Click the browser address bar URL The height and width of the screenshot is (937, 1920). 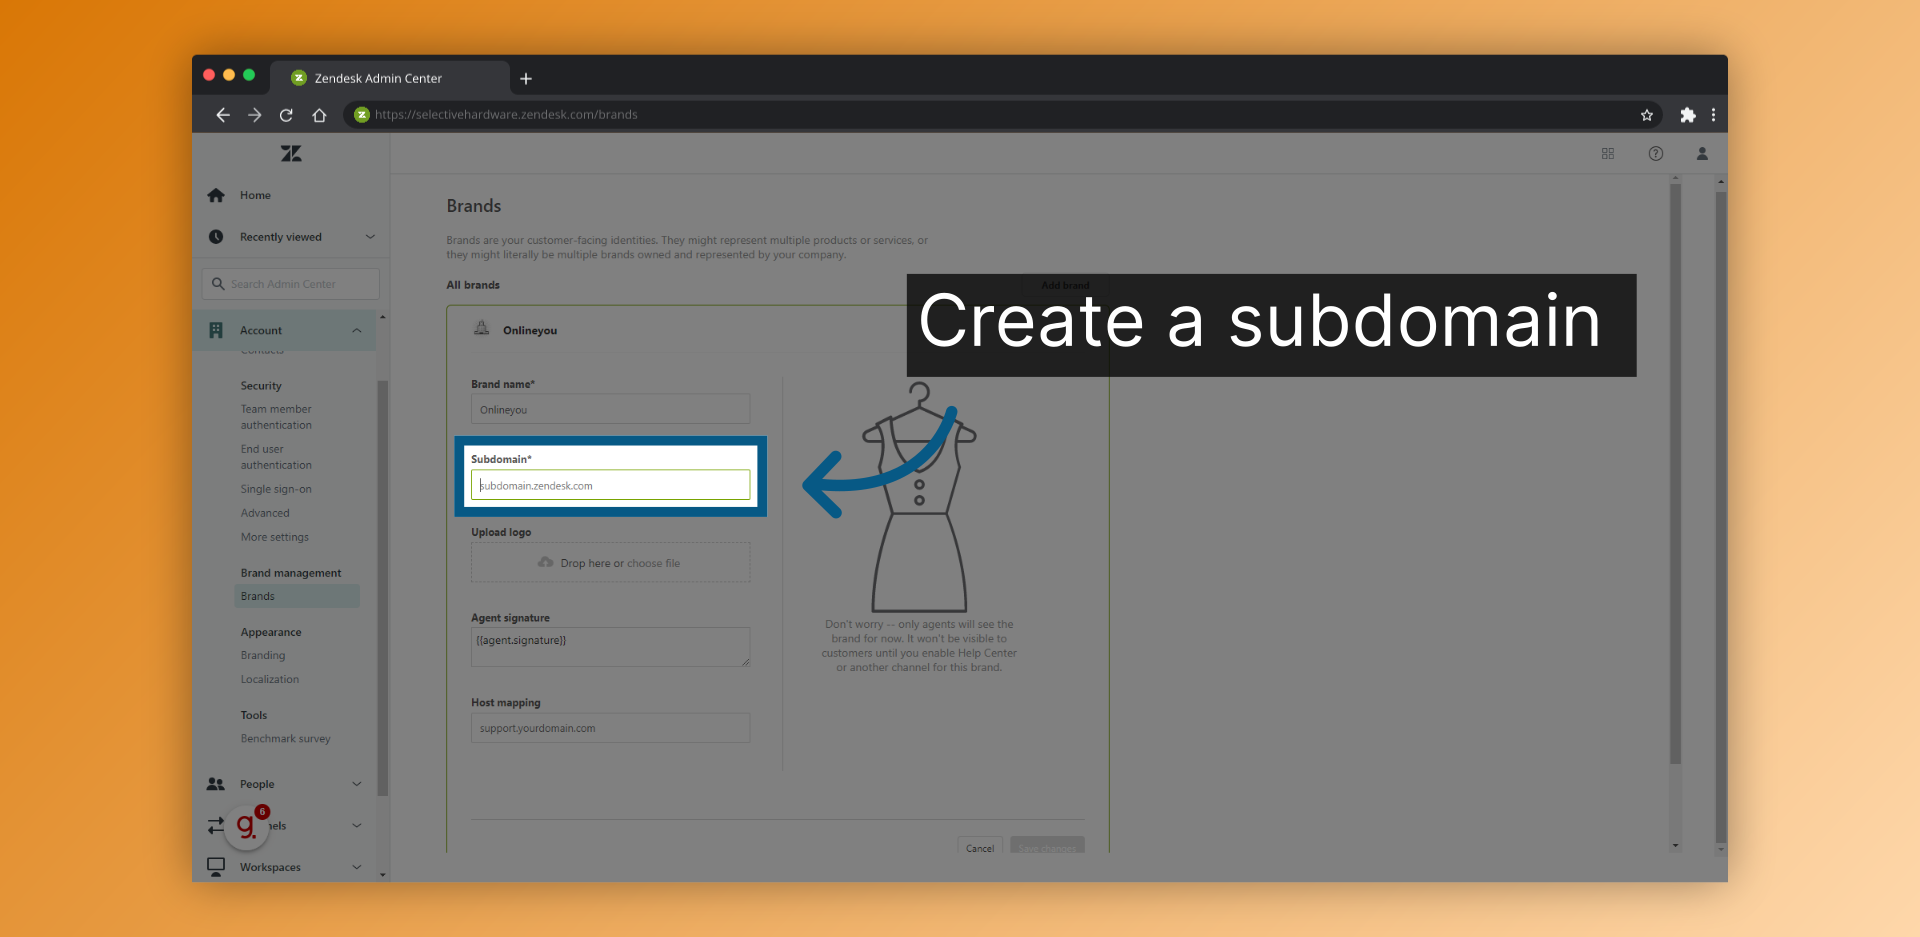[506, 115]
